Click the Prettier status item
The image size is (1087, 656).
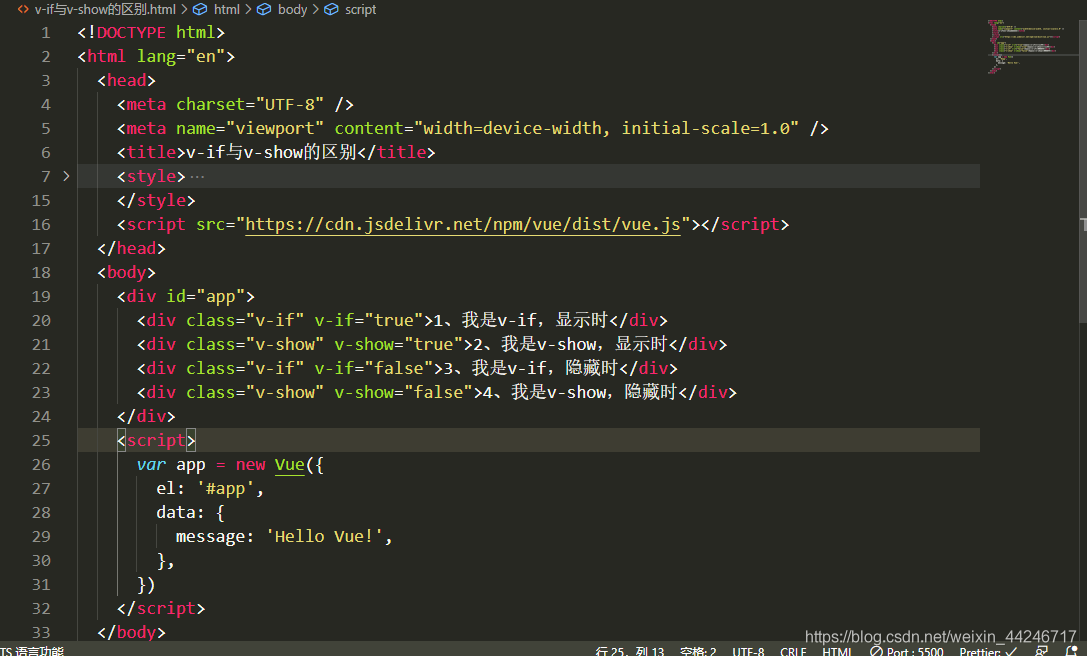(988, 651)
